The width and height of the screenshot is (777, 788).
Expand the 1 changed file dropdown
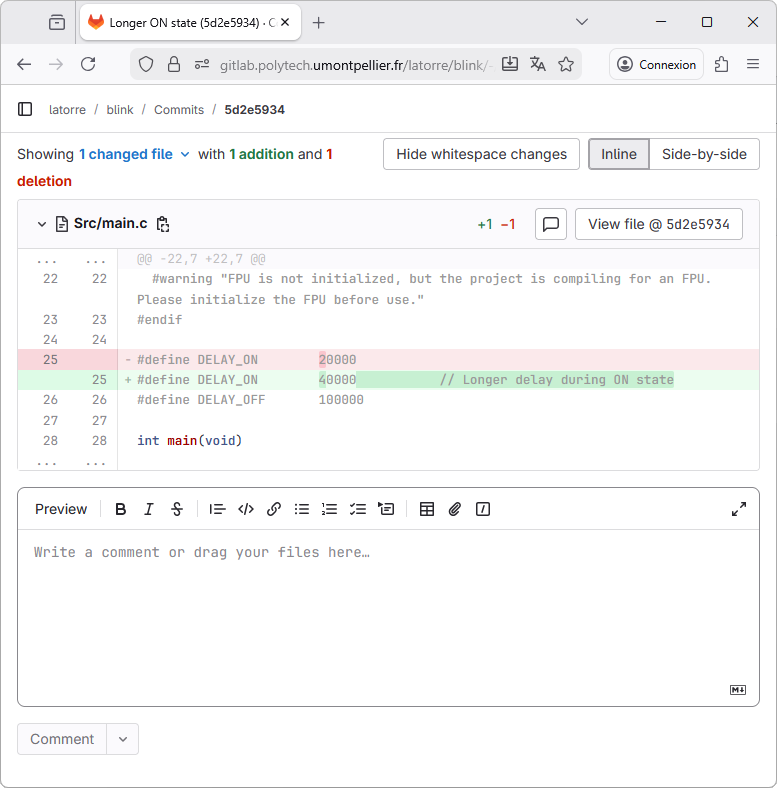click(x=134, y=154)
